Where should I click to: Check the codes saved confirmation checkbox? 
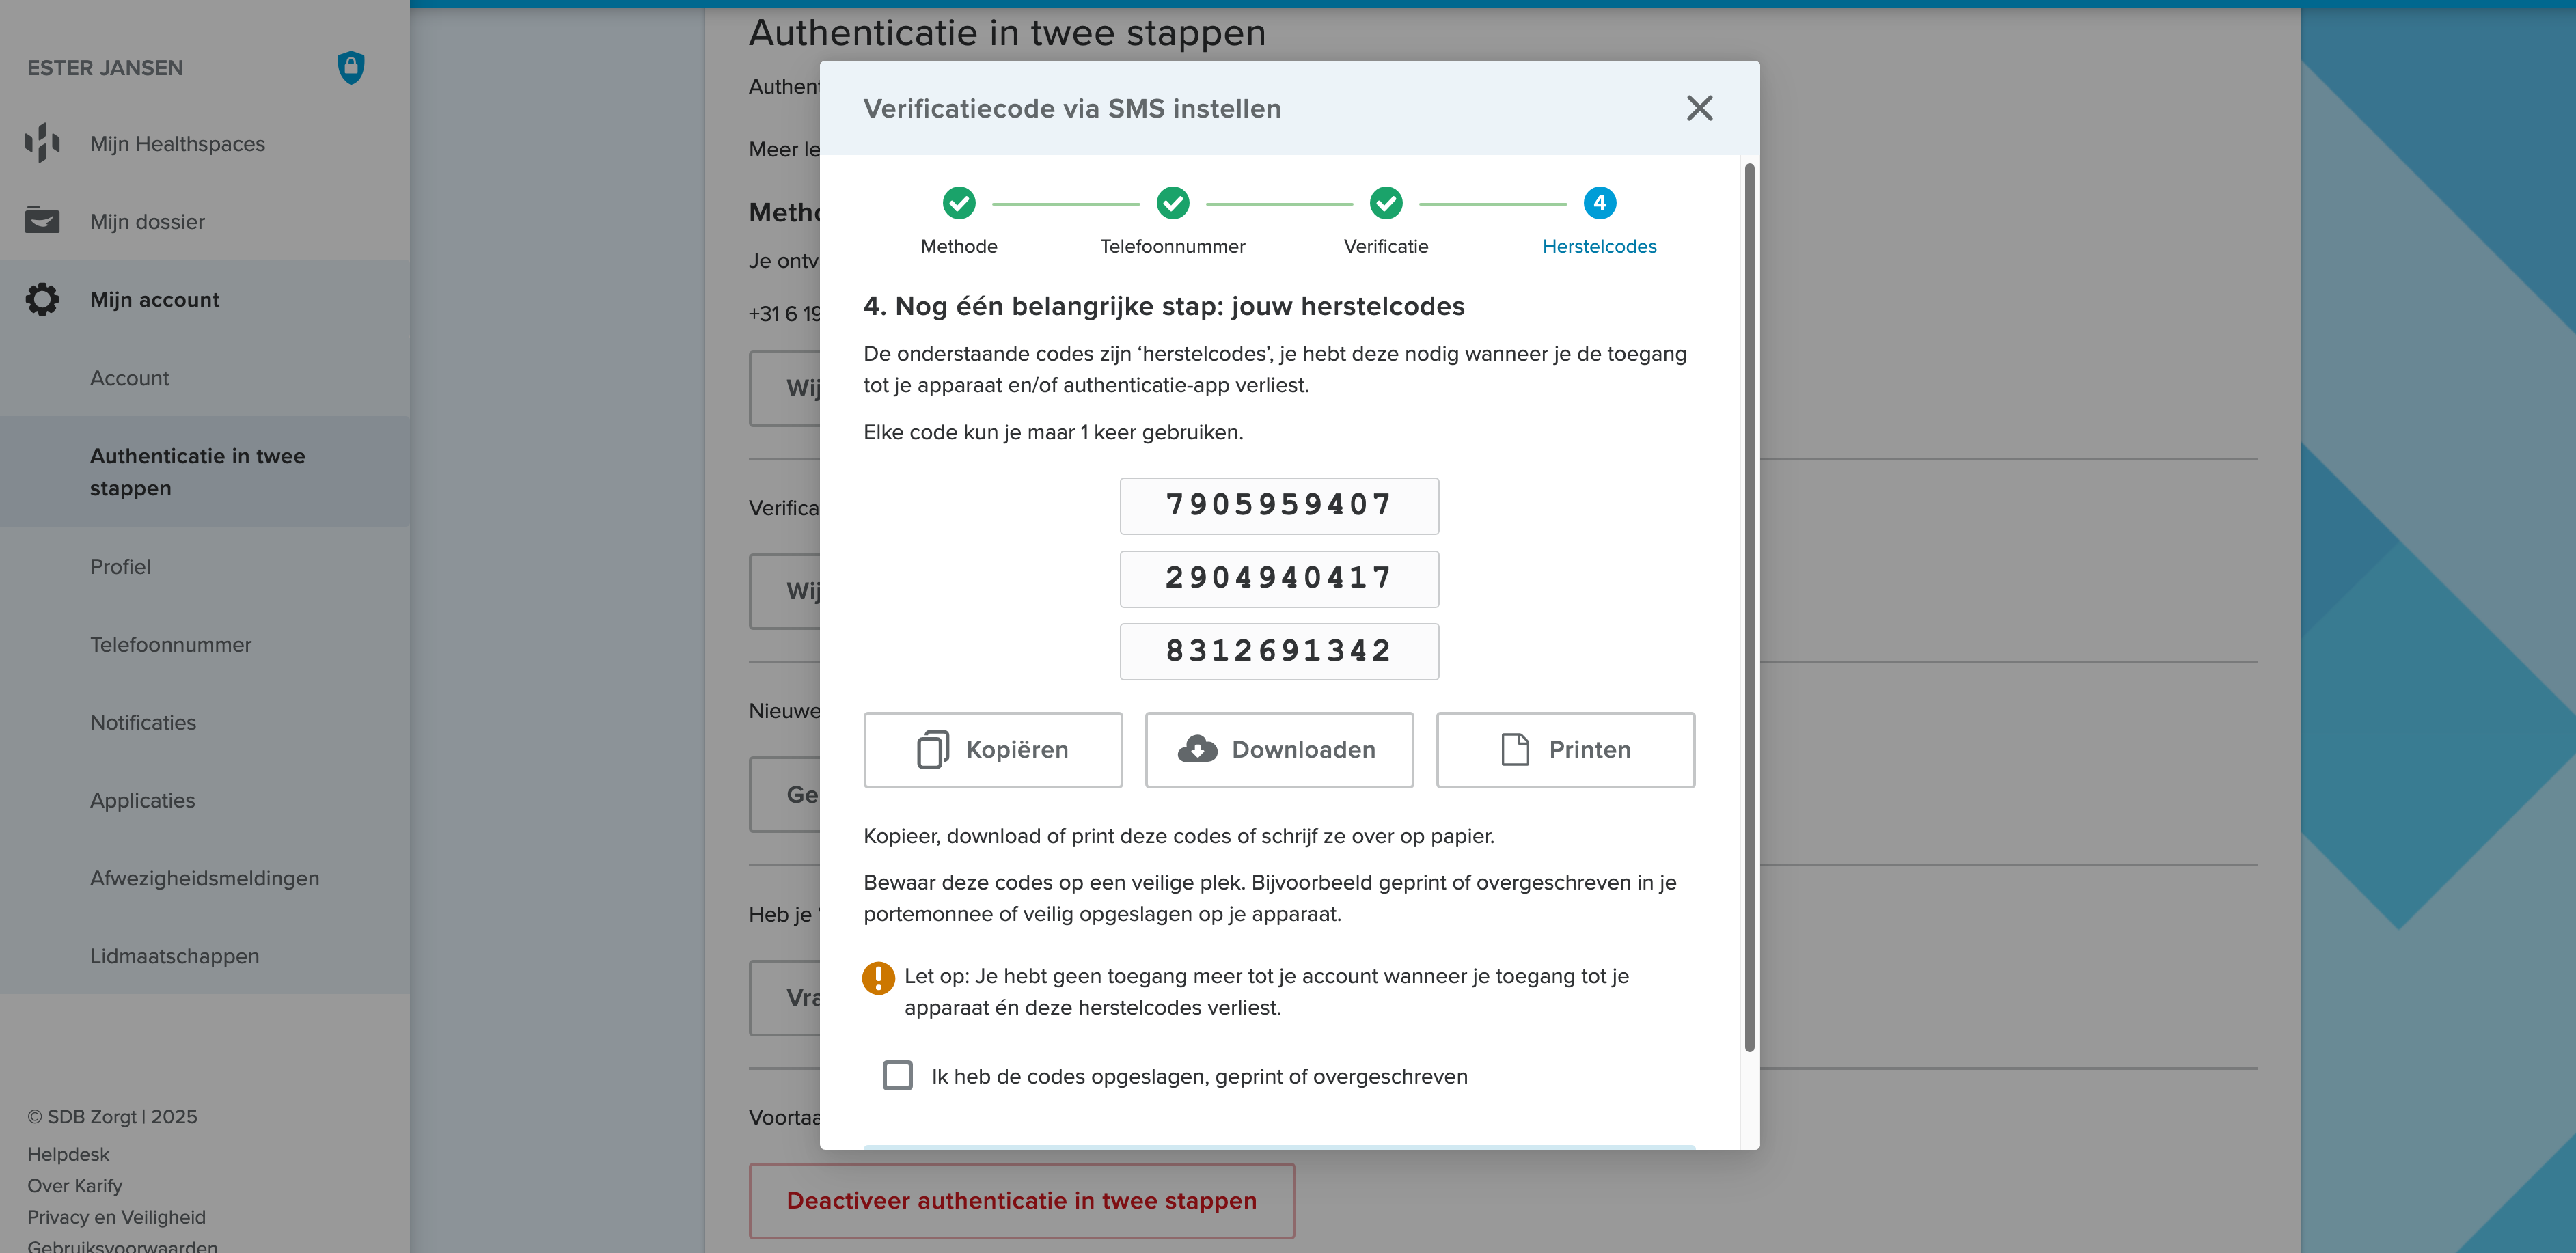pyautogui.click(x=897, y=1075)
